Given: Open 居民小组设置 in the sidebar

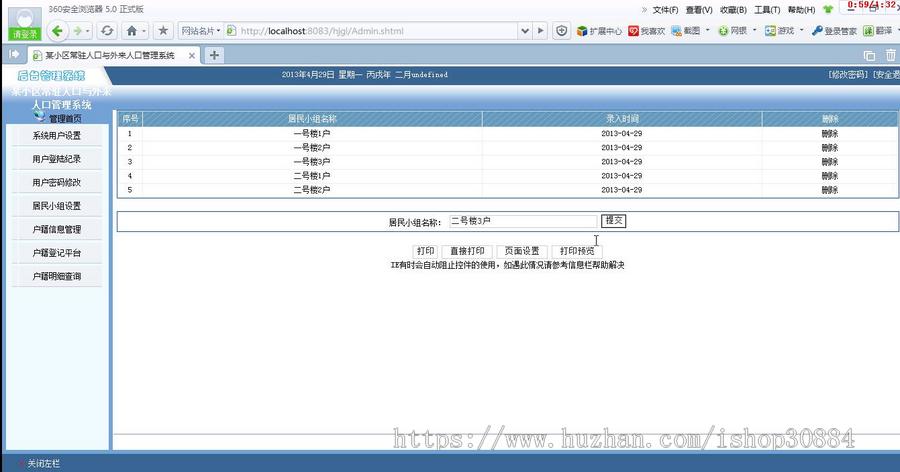Looking at the screenshot, I should [56, 206].
